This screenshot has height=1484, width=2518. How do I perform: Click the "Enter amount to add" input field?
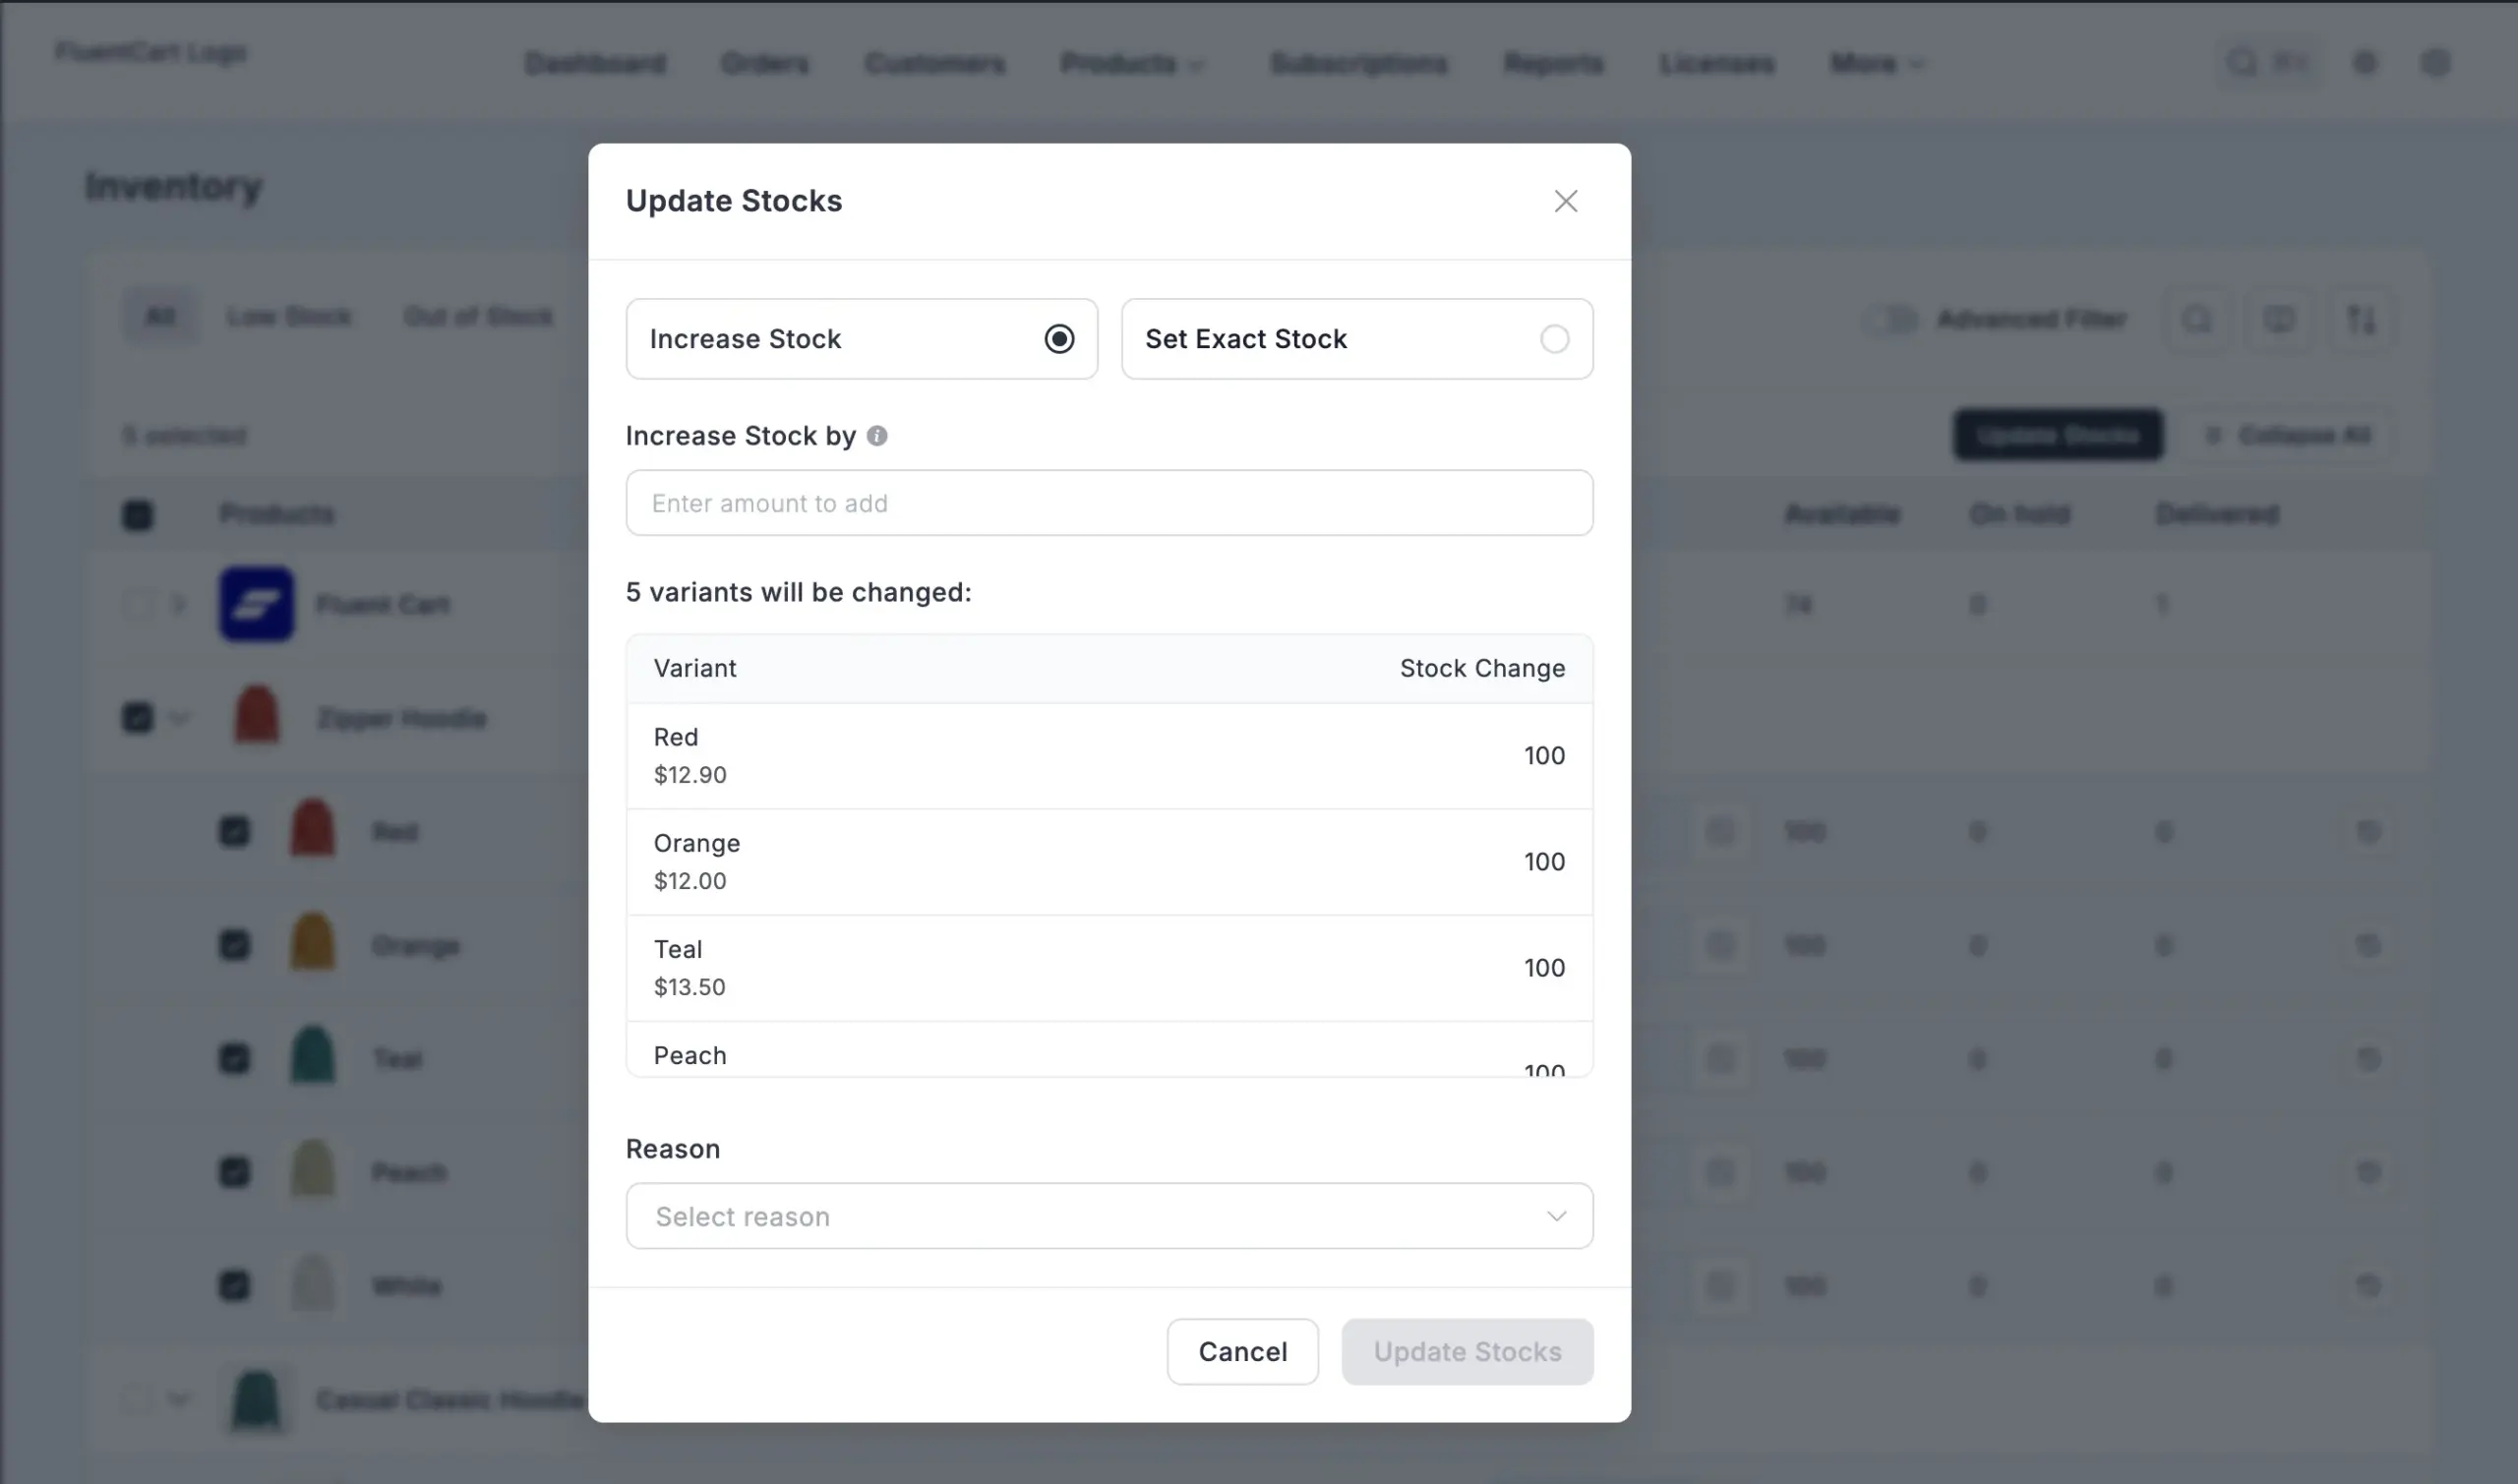pyautogui.click(x=1108, y=503)
